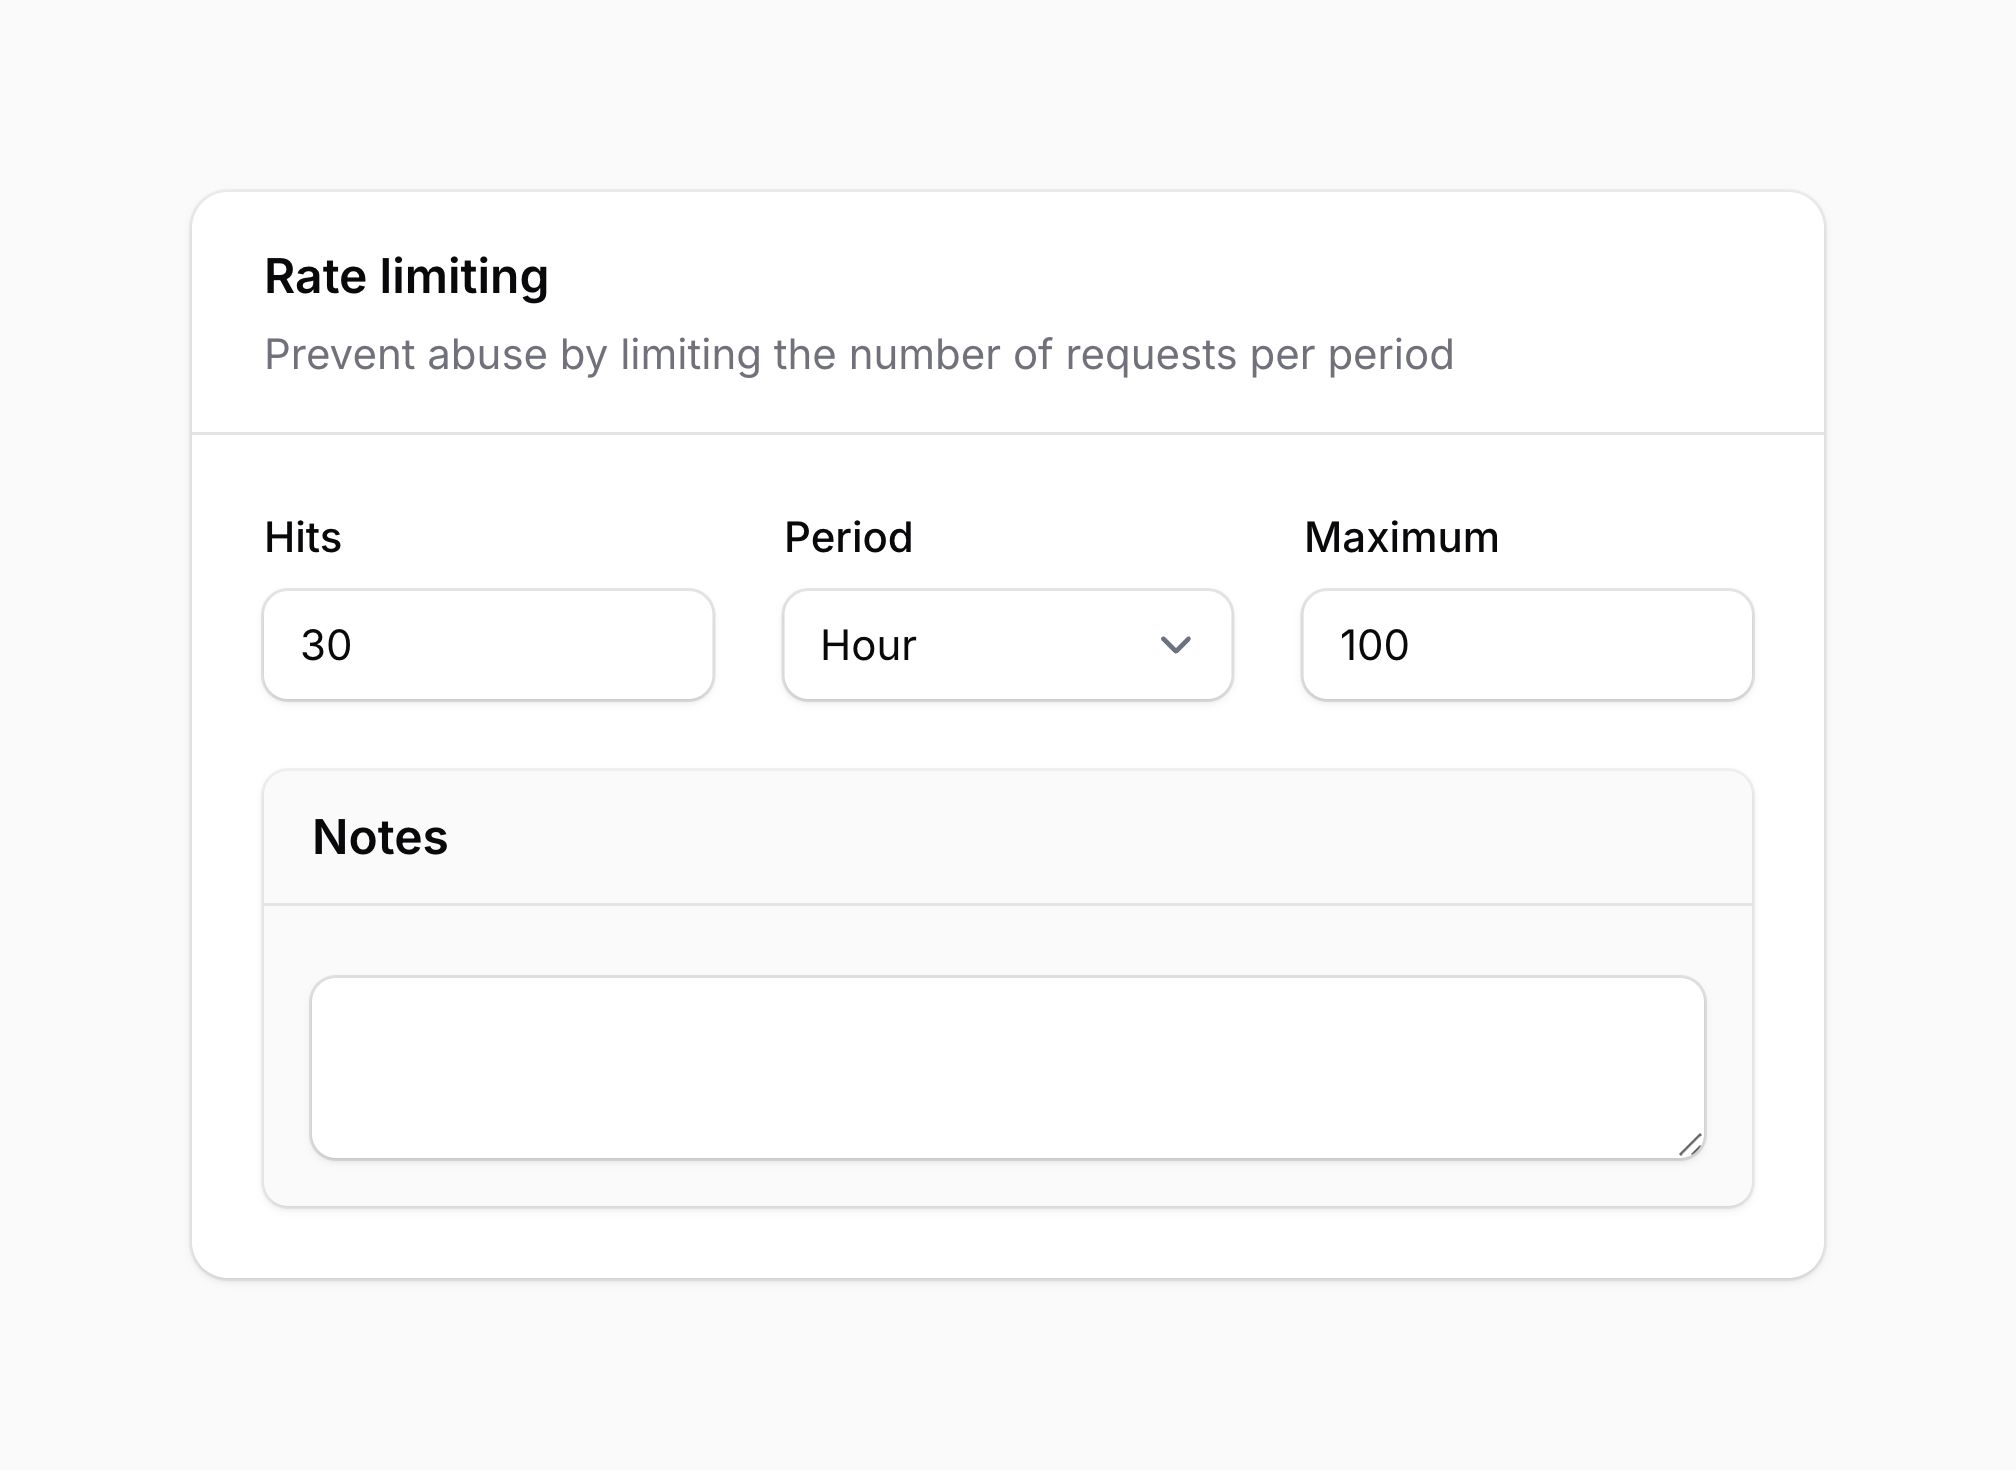Click the Rate limiting title
Screen dimensions: 2016x1470
[406, 276]
